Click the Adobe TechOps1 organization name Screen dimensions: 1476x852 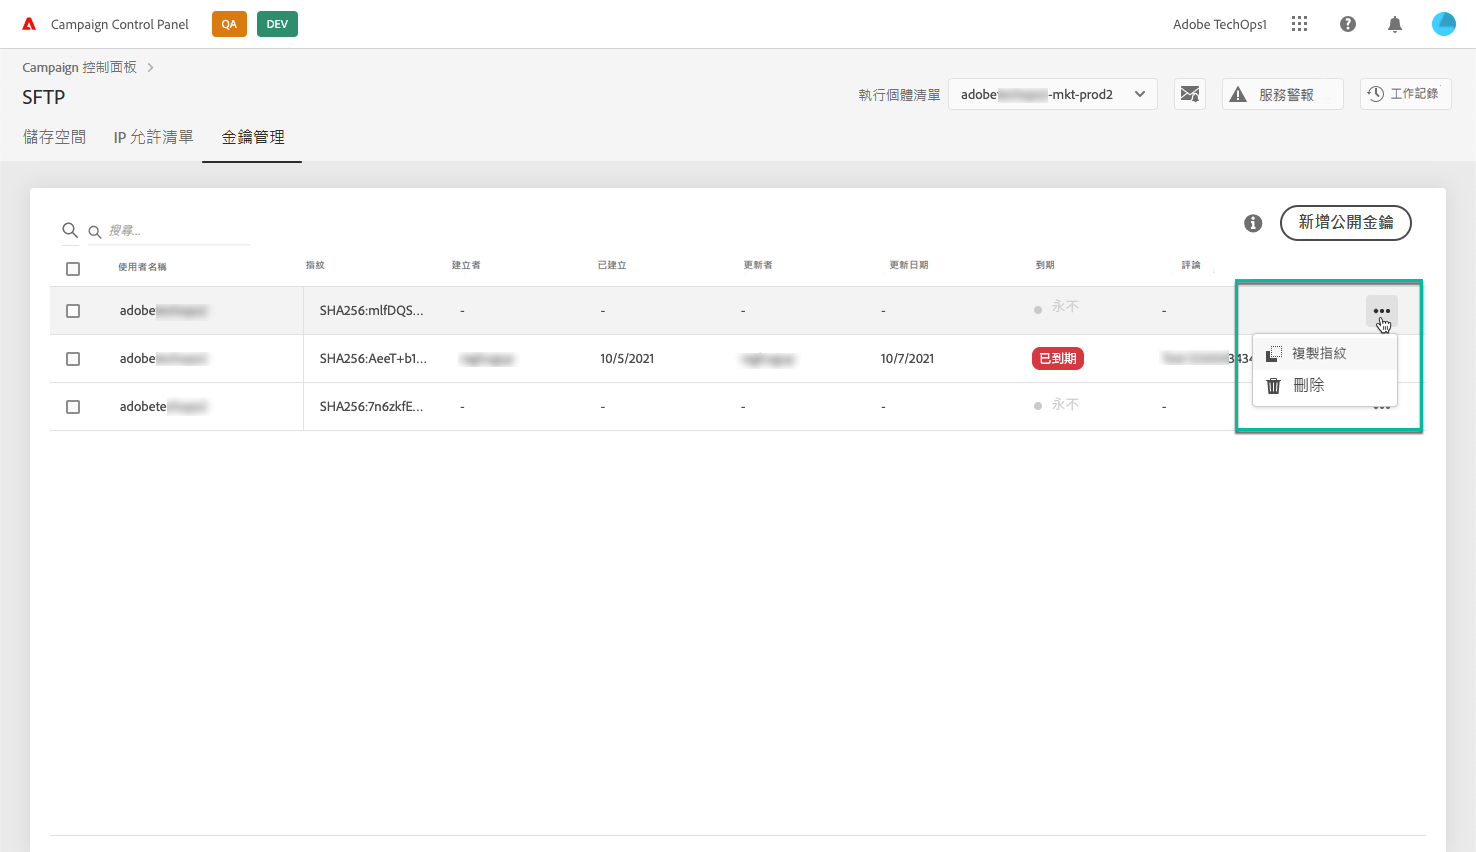coord(1220,24)
